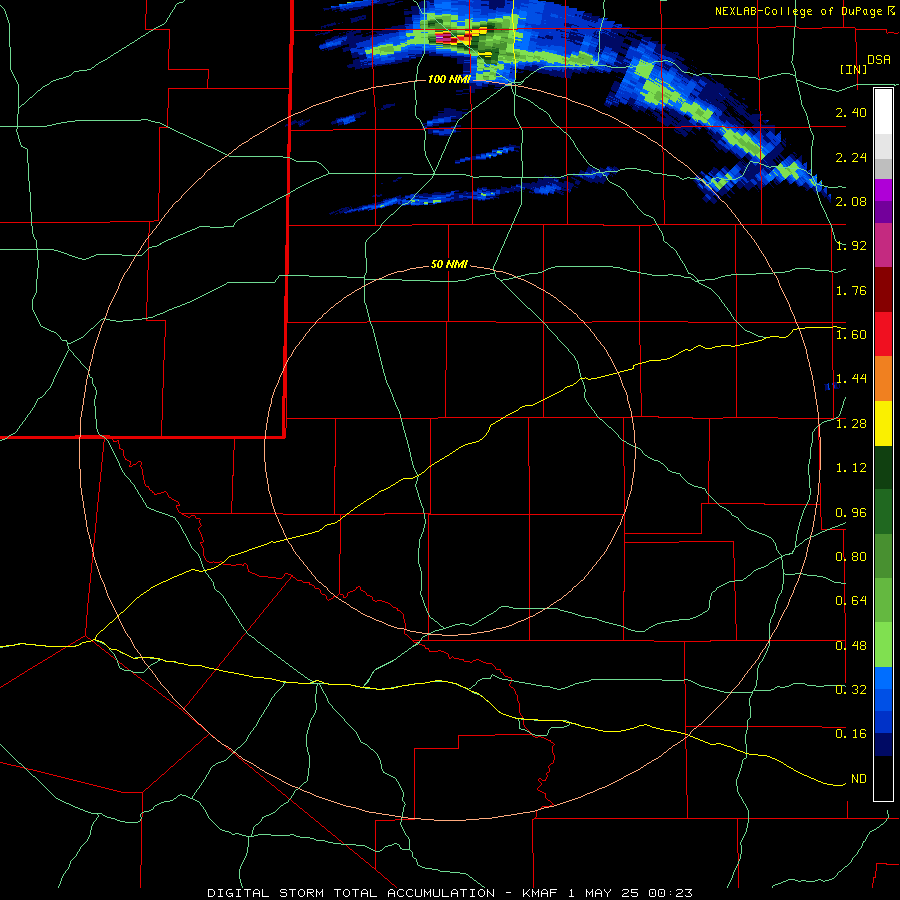The image size is (900, 900).
Task: Pick the light blue swatch above 0.32
Action: pos(883,678)
